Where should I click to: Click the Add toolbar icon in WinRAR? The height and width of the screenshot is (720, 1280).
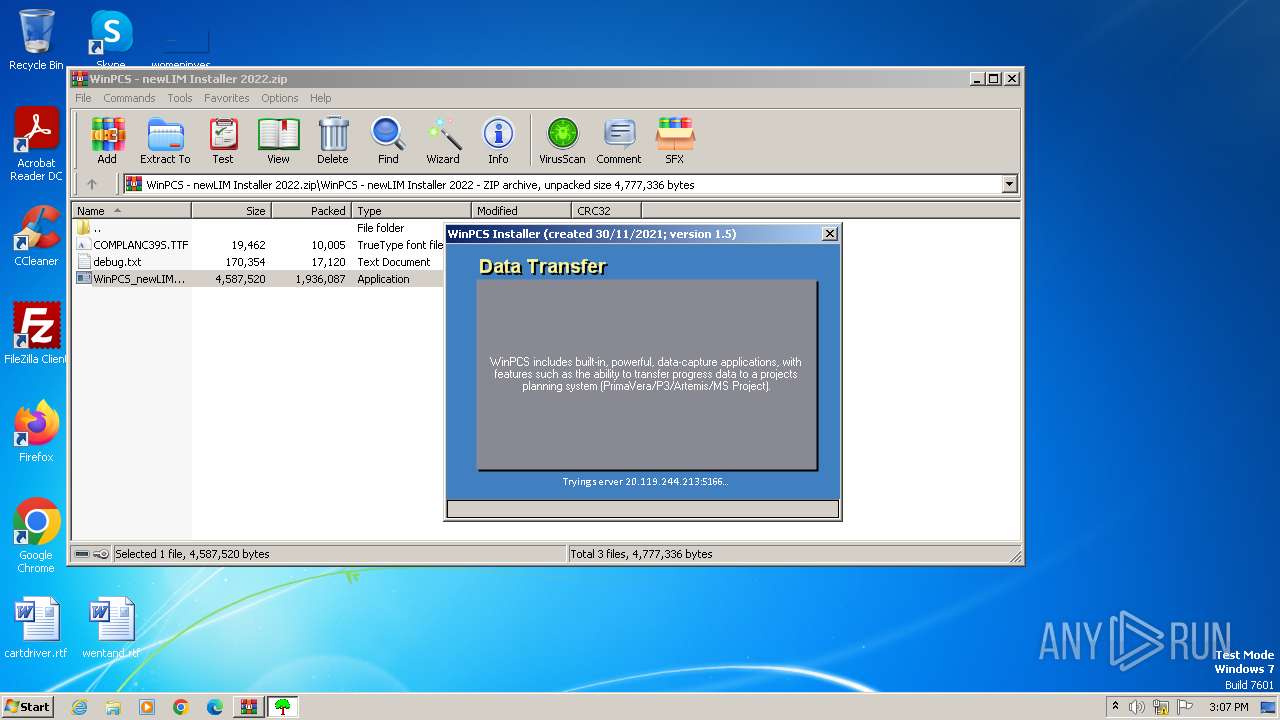tap(107, 141)
